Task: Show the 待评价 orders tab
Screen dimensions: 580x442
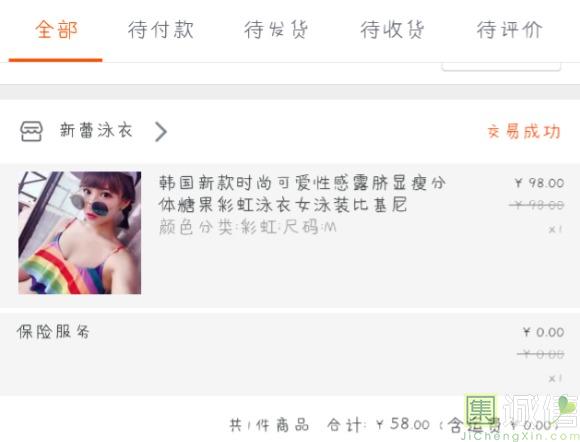Action: click(509, 30)
